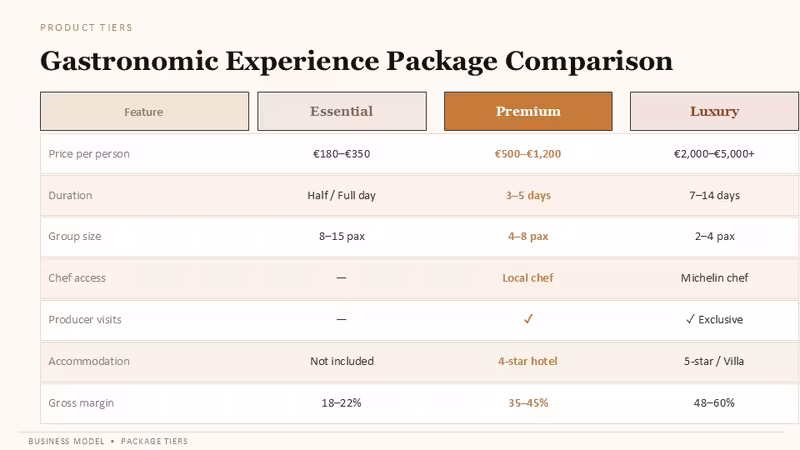Select the Gross margin row label

[81, 403]
